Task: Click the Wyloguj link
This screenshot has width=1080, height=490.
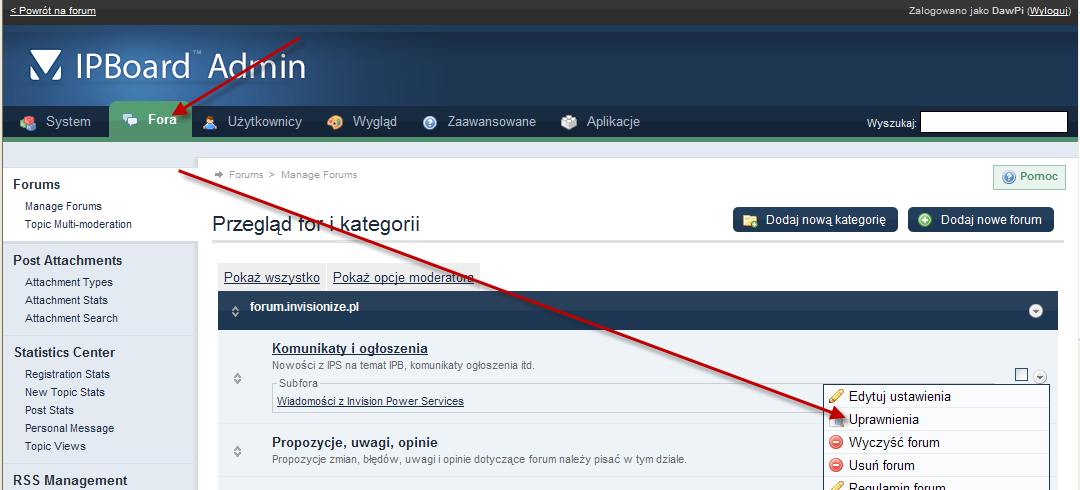Action: (1049, 10)
